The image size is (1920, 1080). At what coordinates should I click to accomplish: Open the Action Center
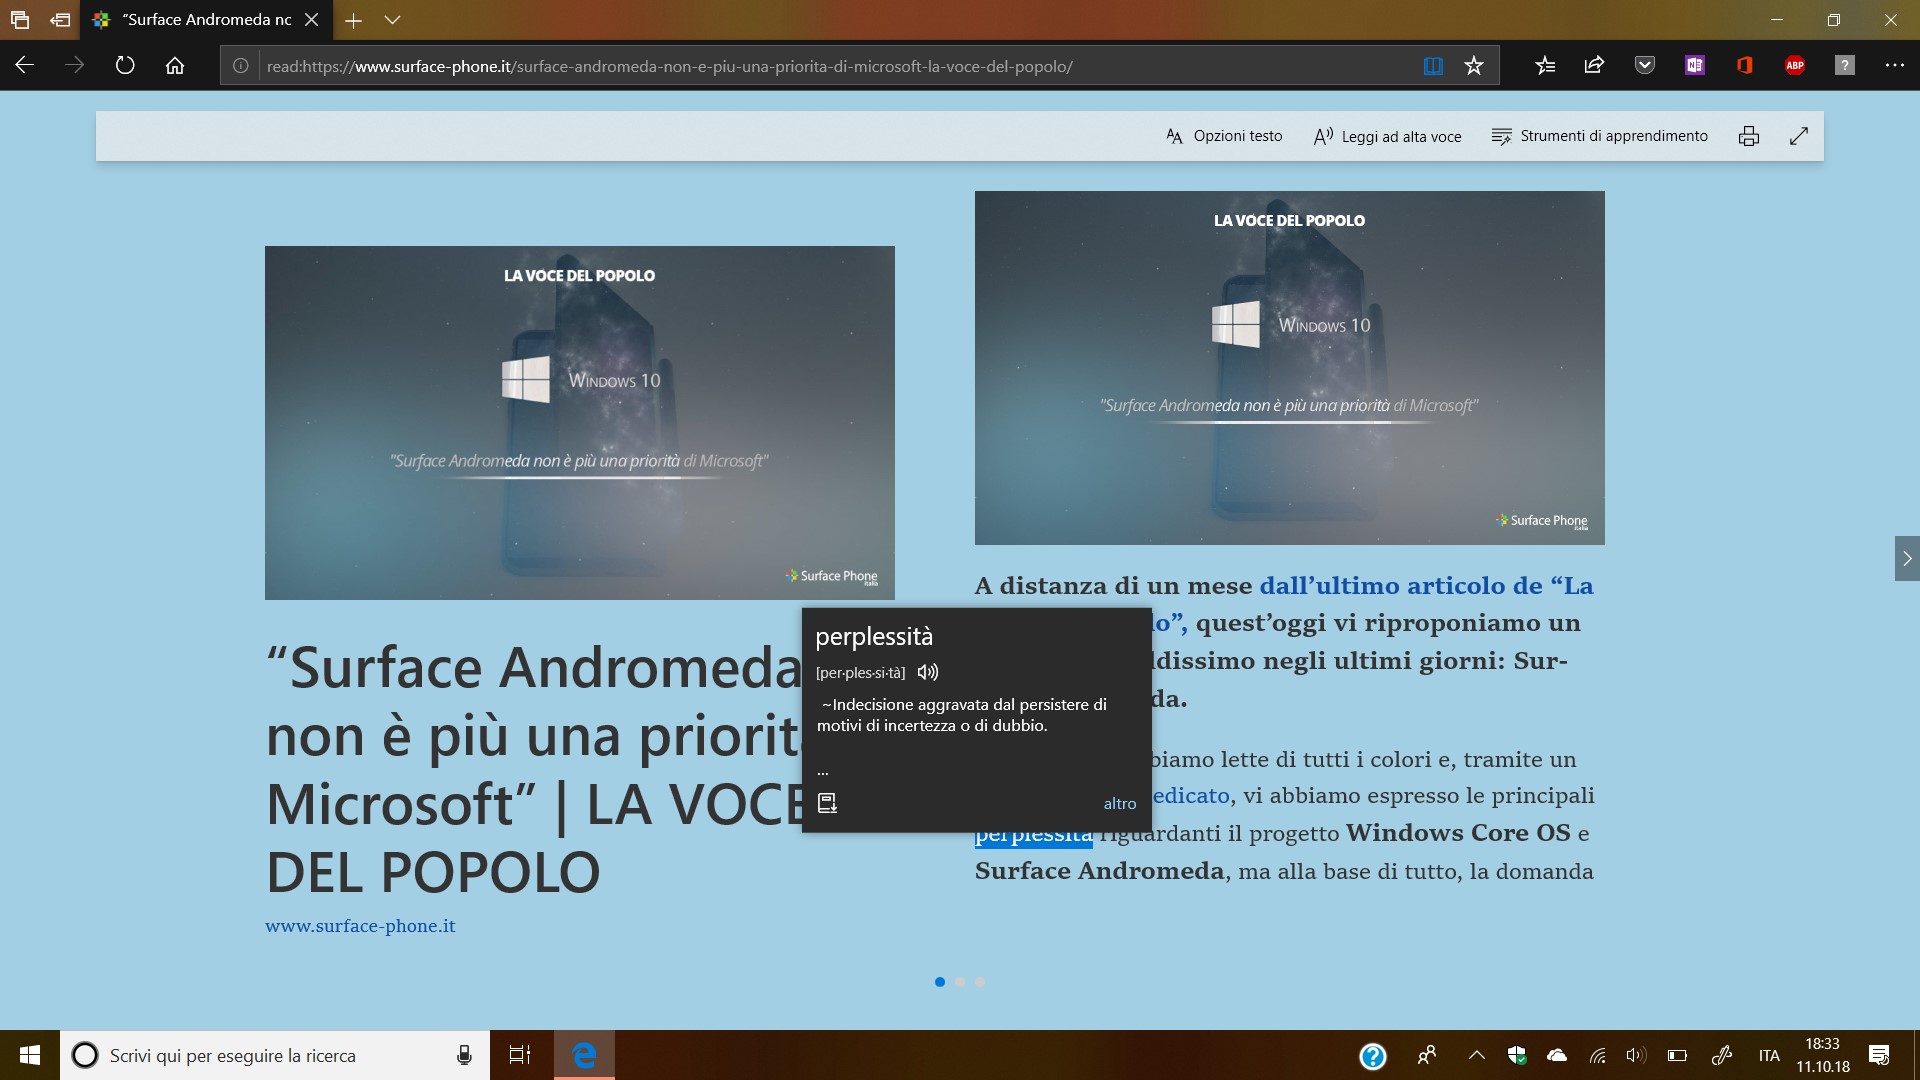click(x=1879, y=1055)
